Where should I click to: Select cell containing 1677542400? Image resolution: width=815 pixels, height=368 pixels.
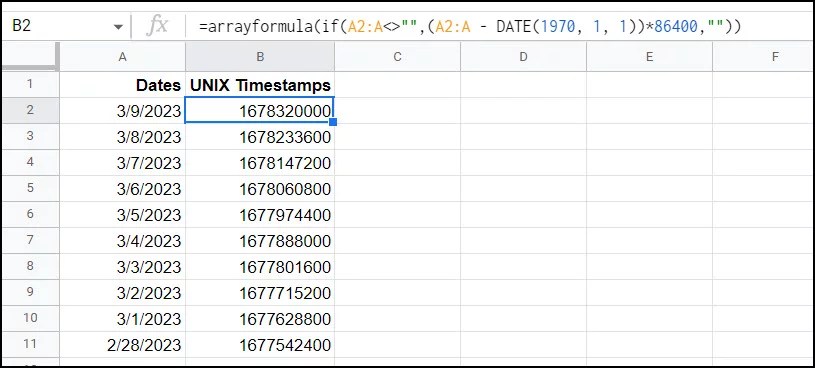(260, 344)
